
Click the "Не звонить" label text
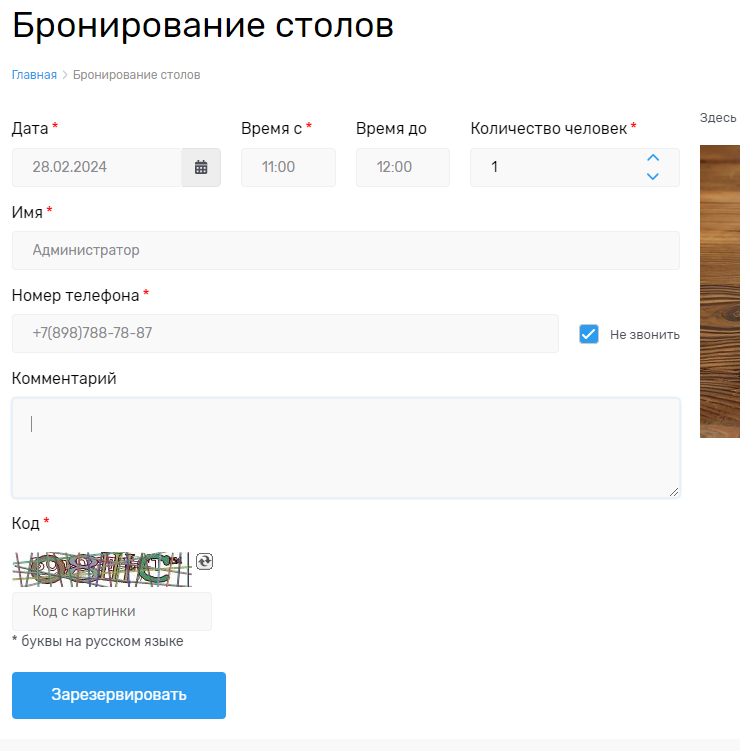tap(644, 335)
